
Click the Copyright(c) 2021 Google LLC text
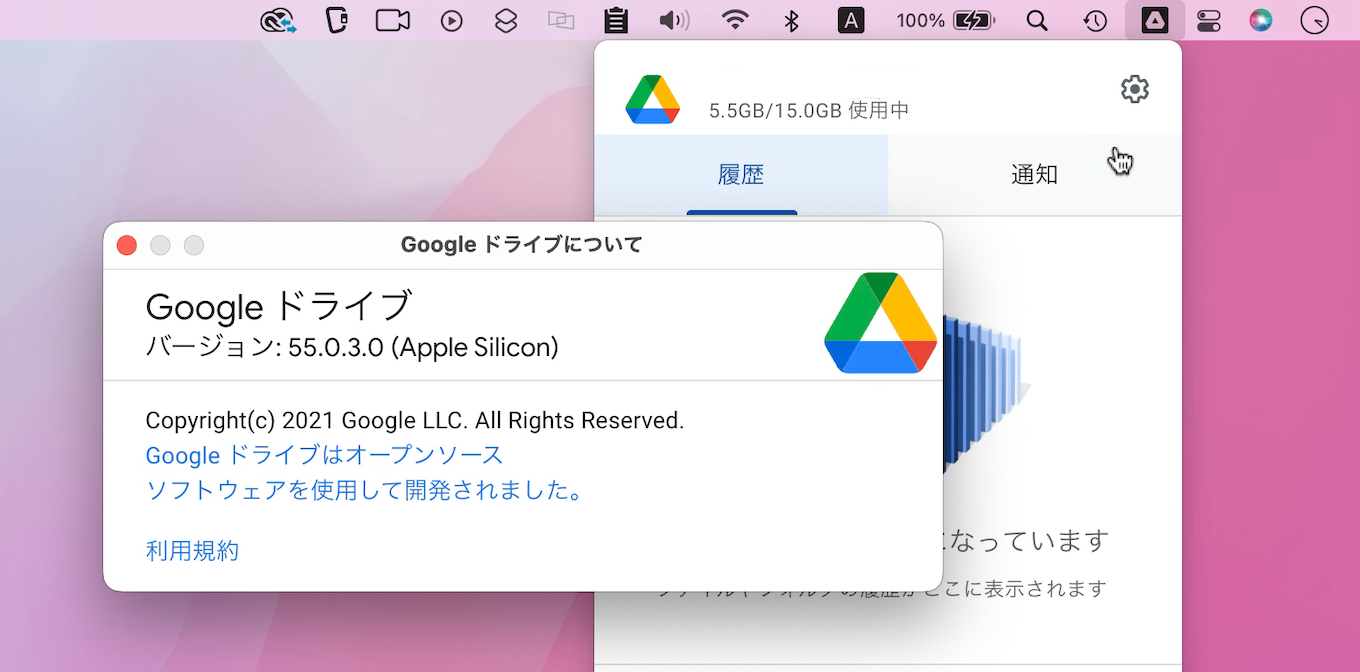tap(415, 420)
